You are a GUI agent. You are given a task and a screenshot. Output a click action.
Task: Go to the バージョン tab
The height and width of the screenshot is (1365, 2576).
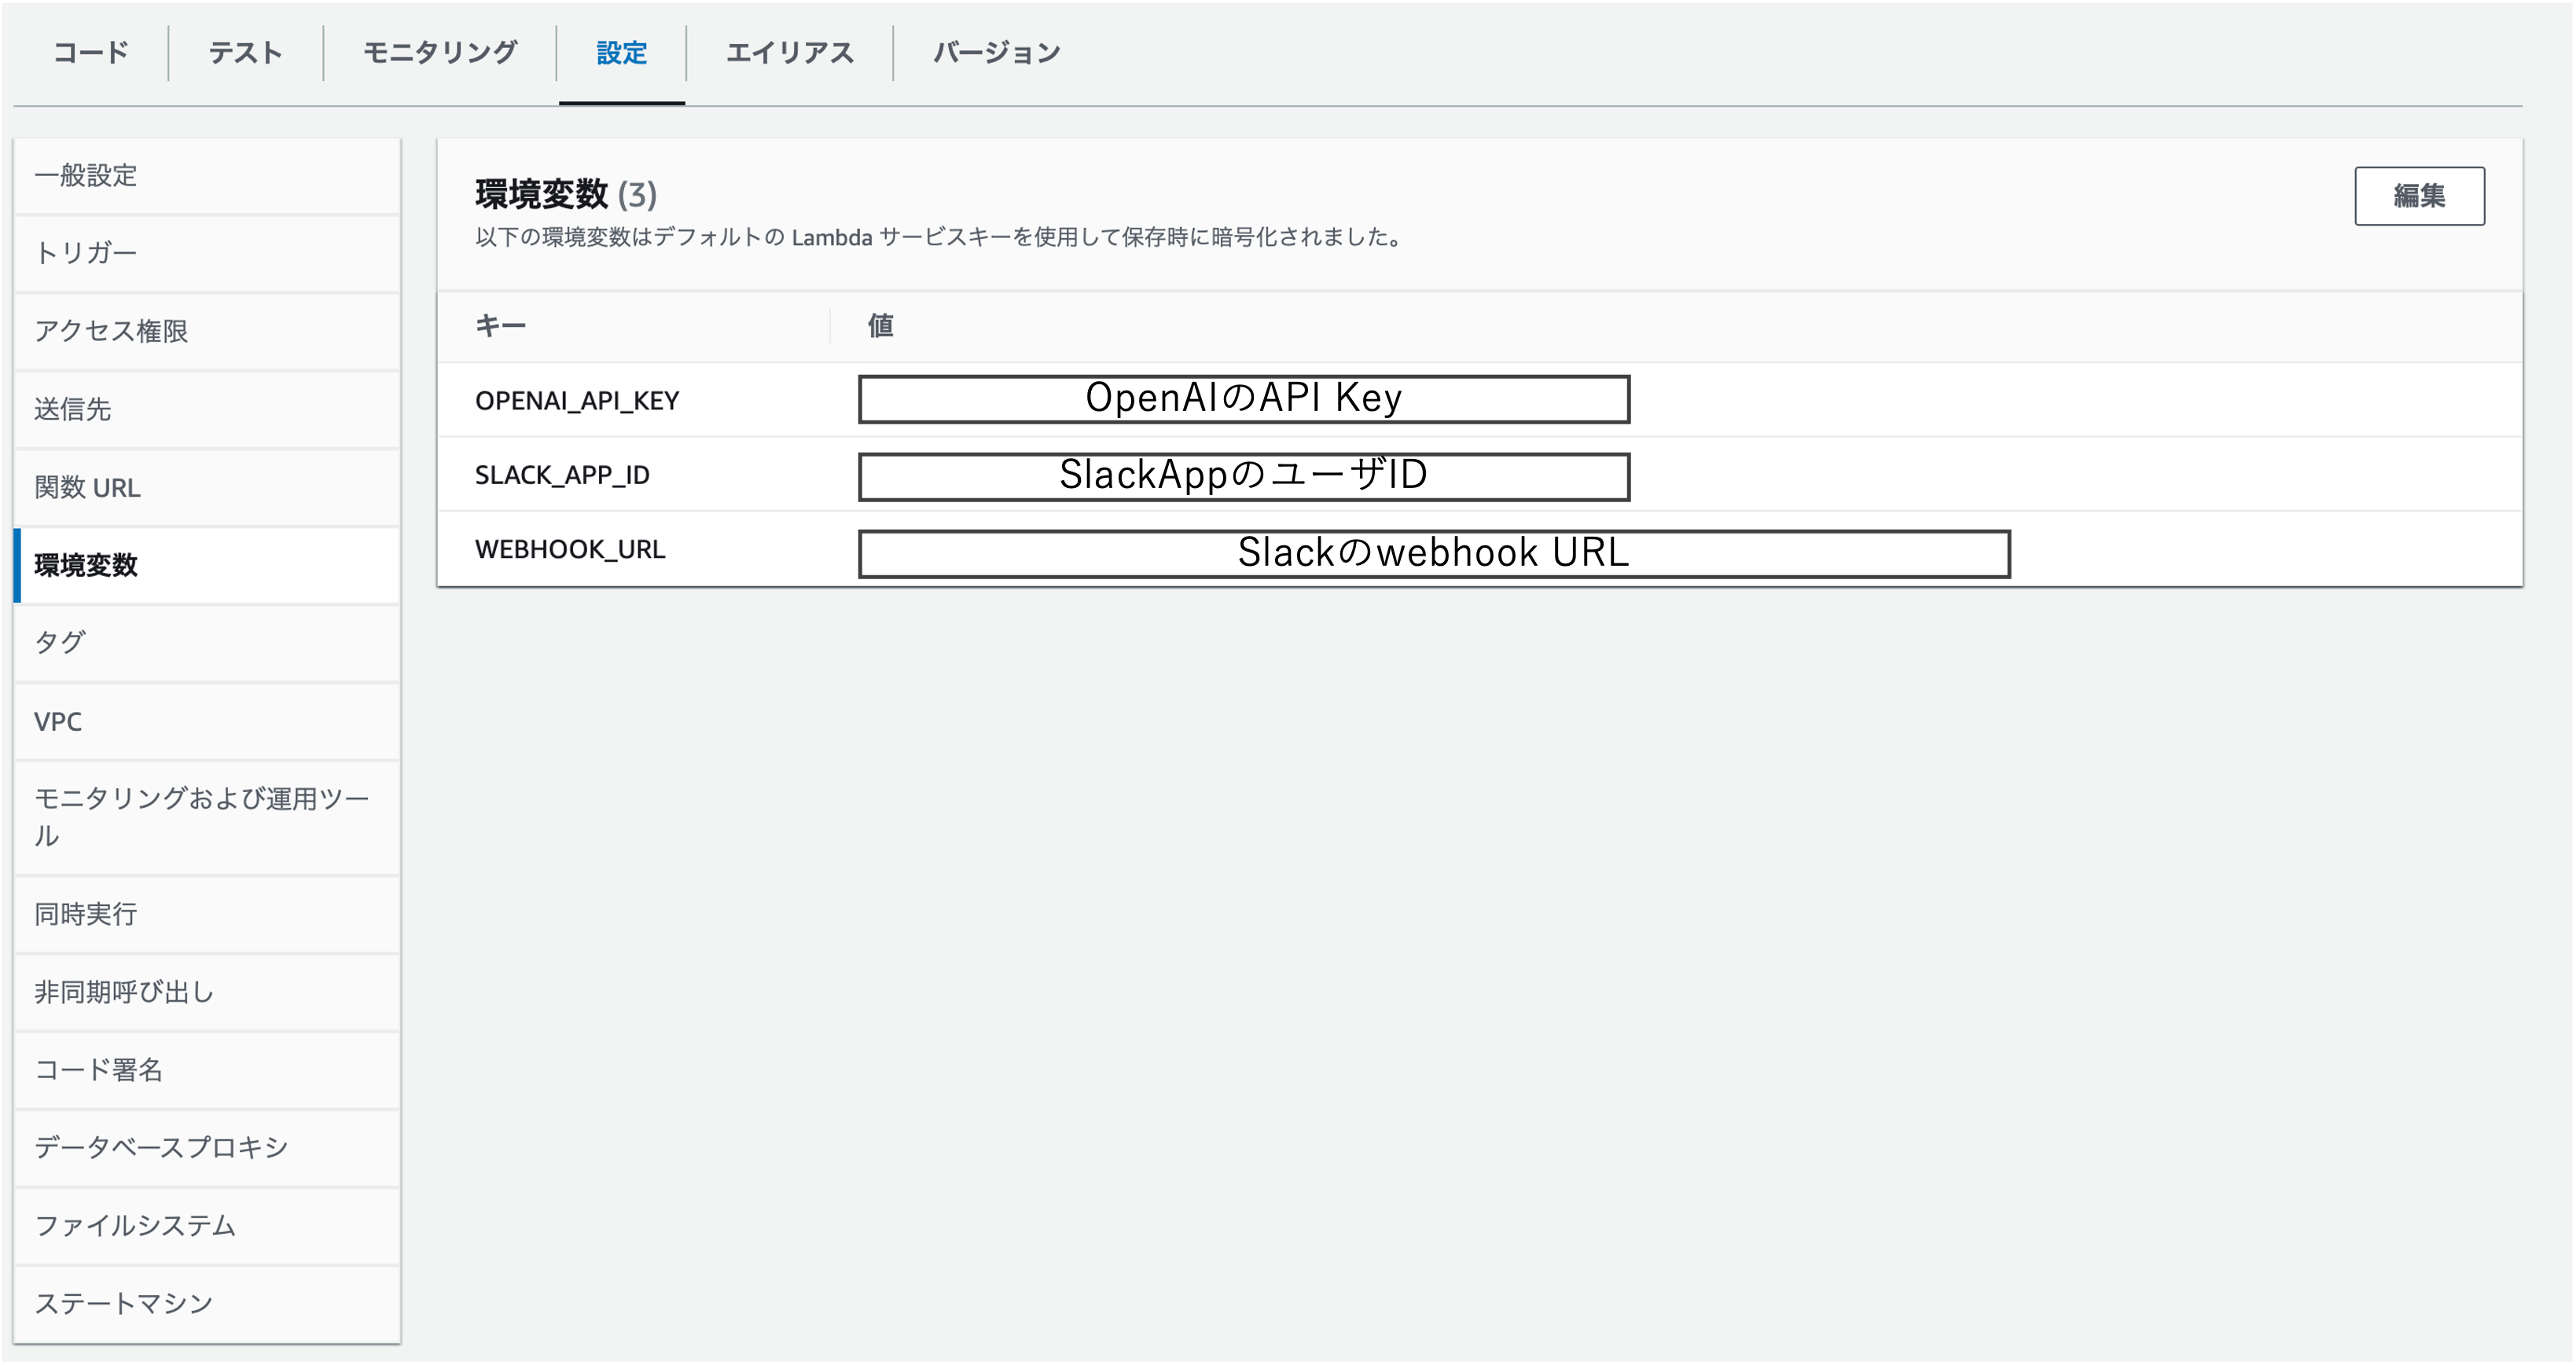point(996,53)
